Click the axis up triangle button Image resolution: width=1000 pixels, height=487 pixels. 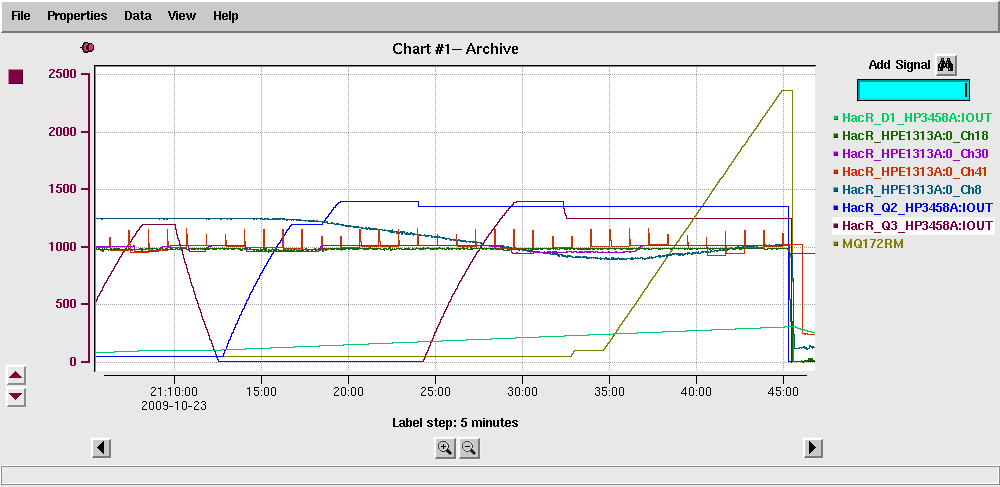pyautogui.click(x=16, y=375)
